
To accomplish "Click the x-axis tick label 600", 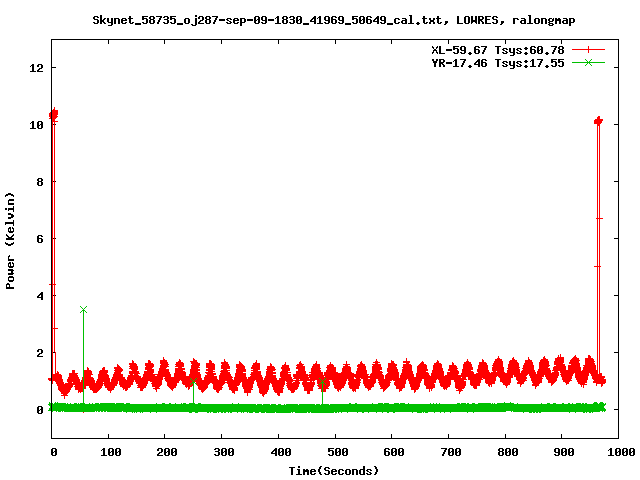I will click(x=393, y=452).
